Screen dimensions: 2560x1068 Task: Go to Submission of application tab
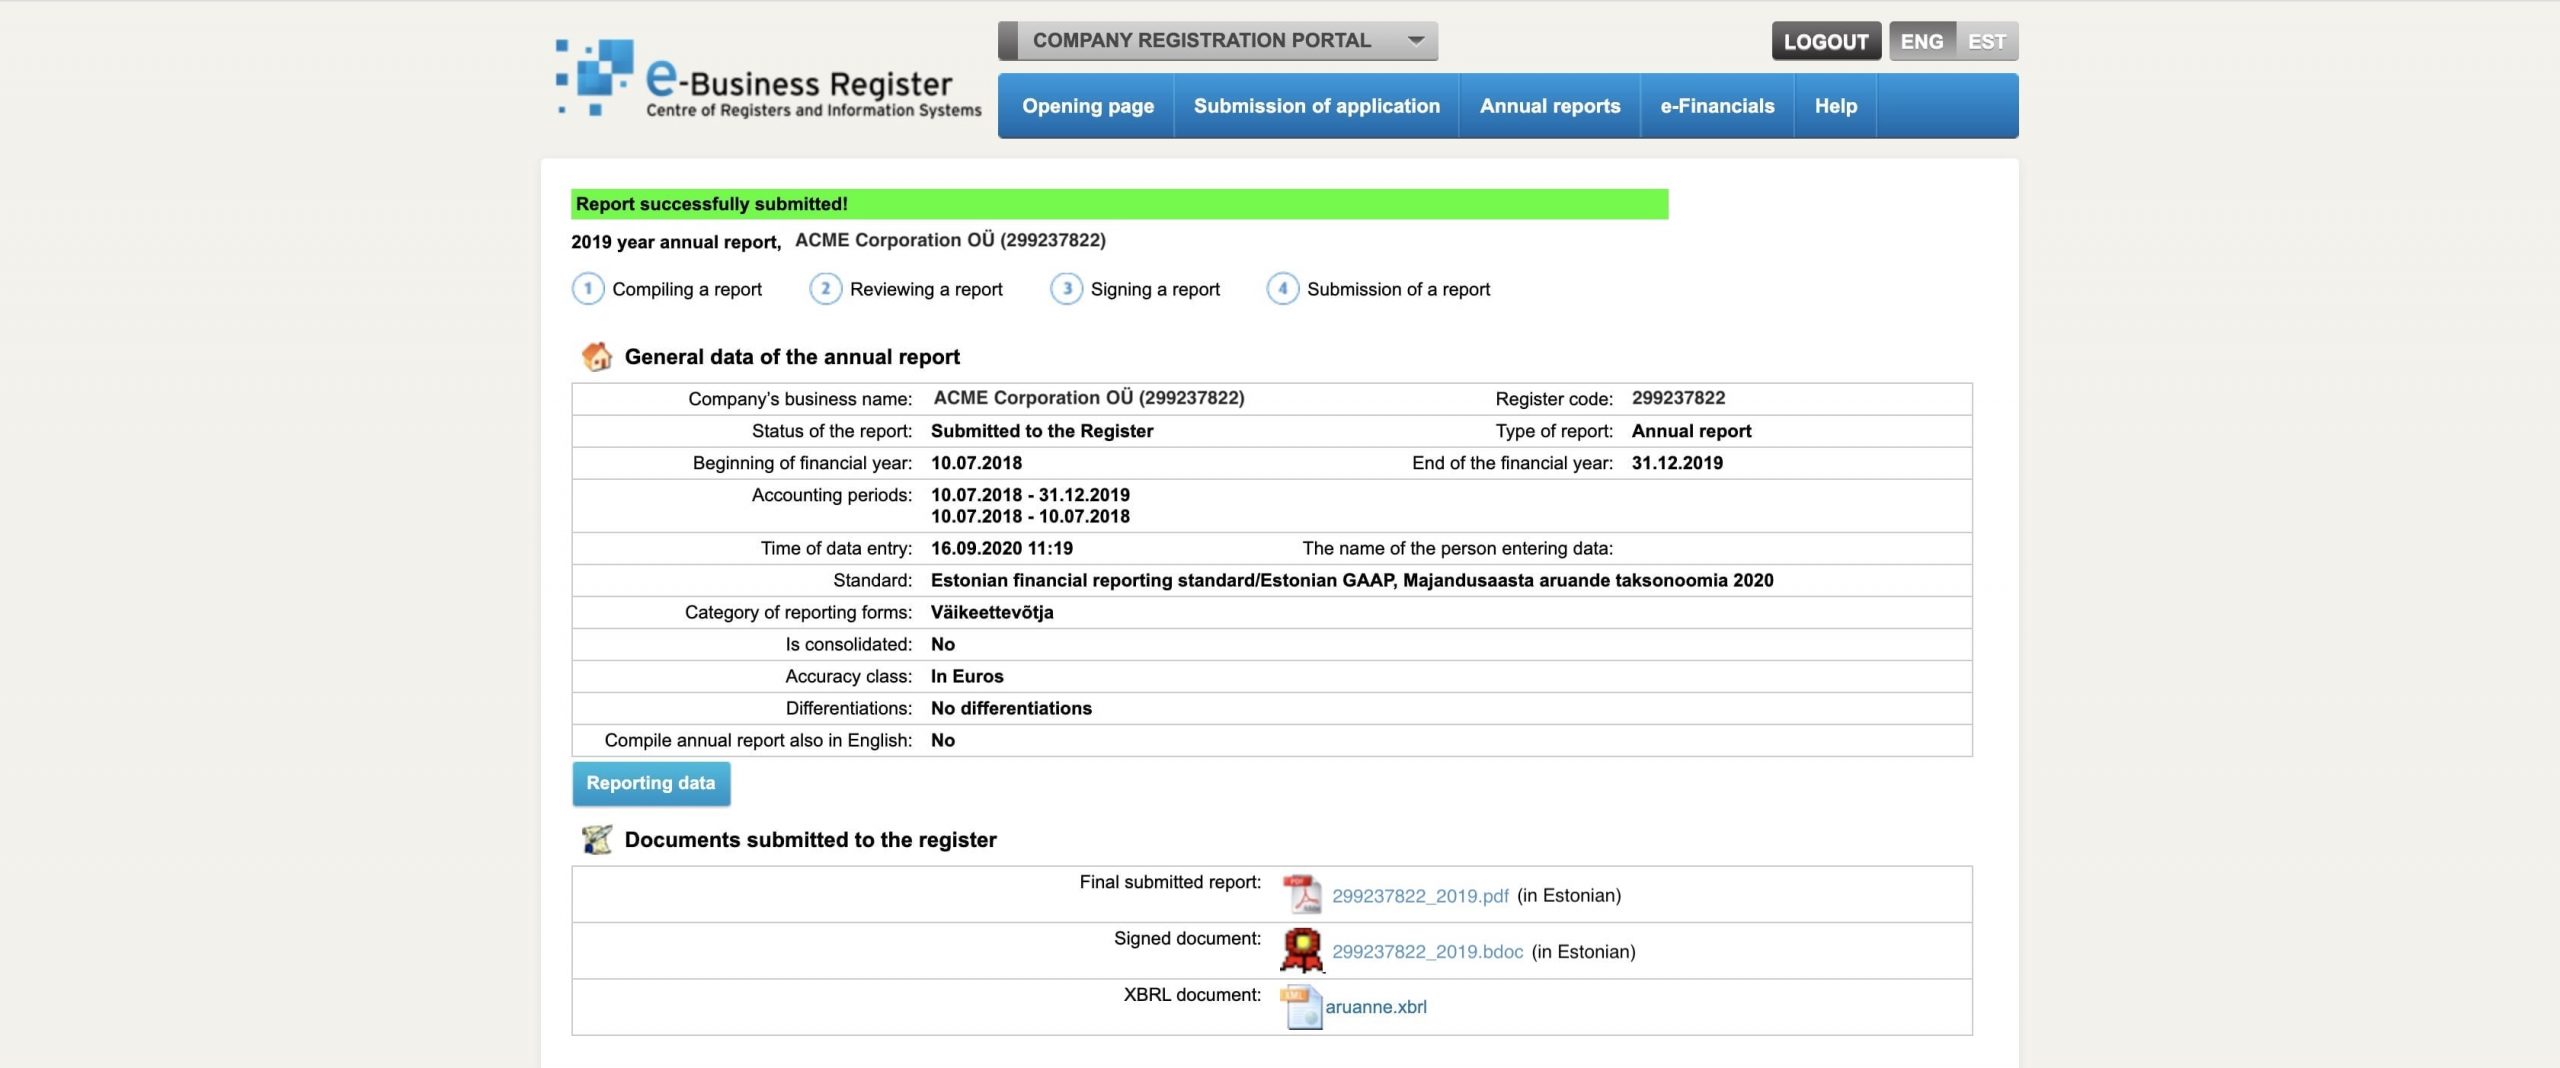1316,106
